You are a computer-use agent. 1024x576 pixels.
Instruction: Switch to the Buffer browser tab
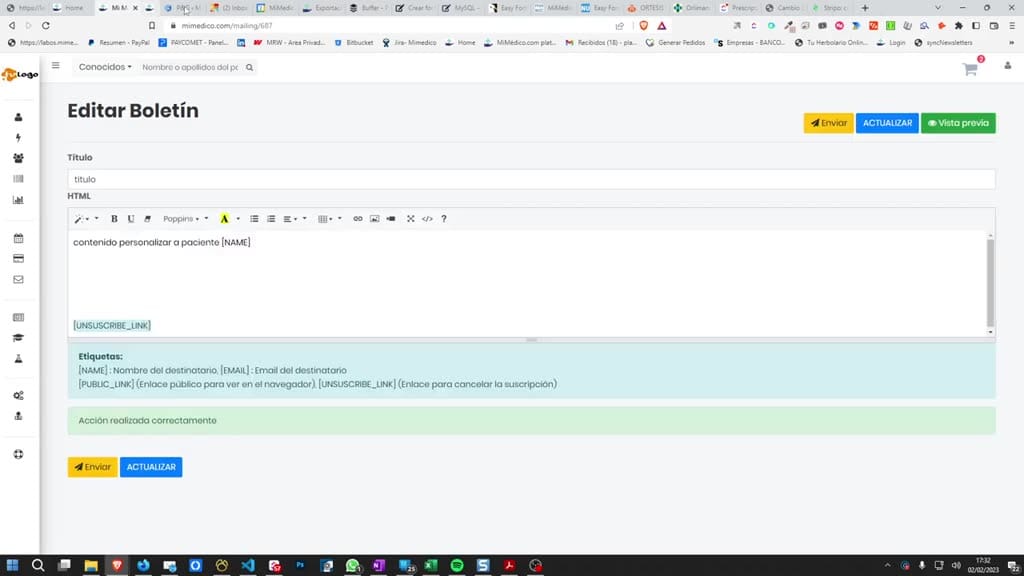[x=368, y=8]
